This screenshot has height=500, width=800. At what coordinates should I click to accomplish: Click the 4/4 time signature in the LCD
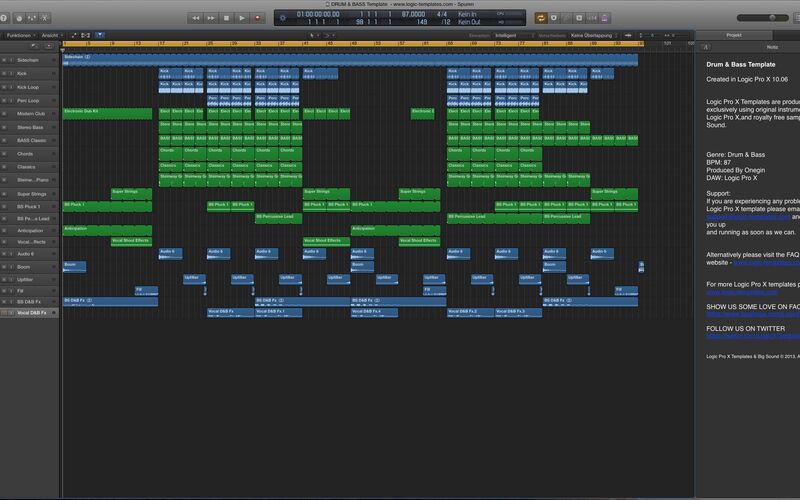tap(442, 14)
